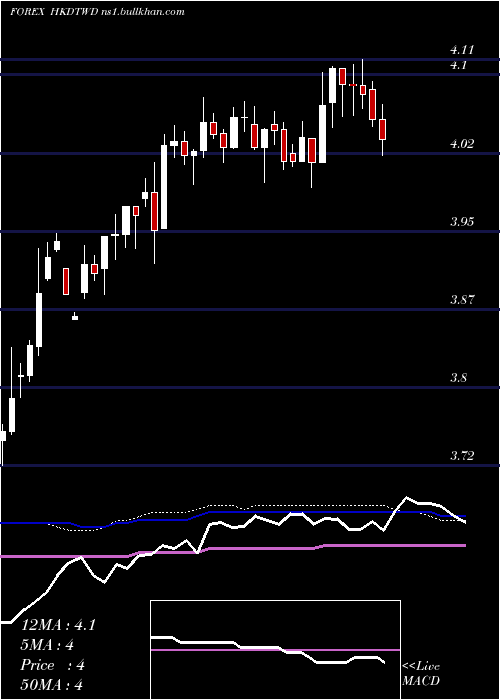Image resolution: width=500 pixels, height=700 pixels.
Task: Click the FOREX HKDTWD chart title
Action: tap(97, 12)
